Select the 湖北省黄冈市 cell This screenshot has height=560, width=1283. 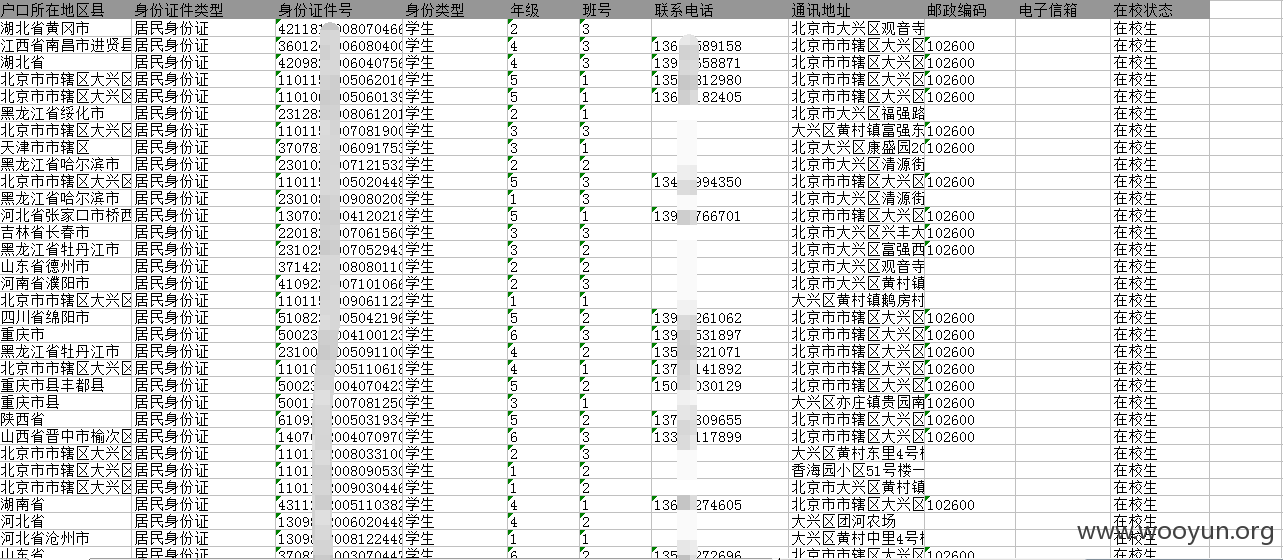pos(66,29)
